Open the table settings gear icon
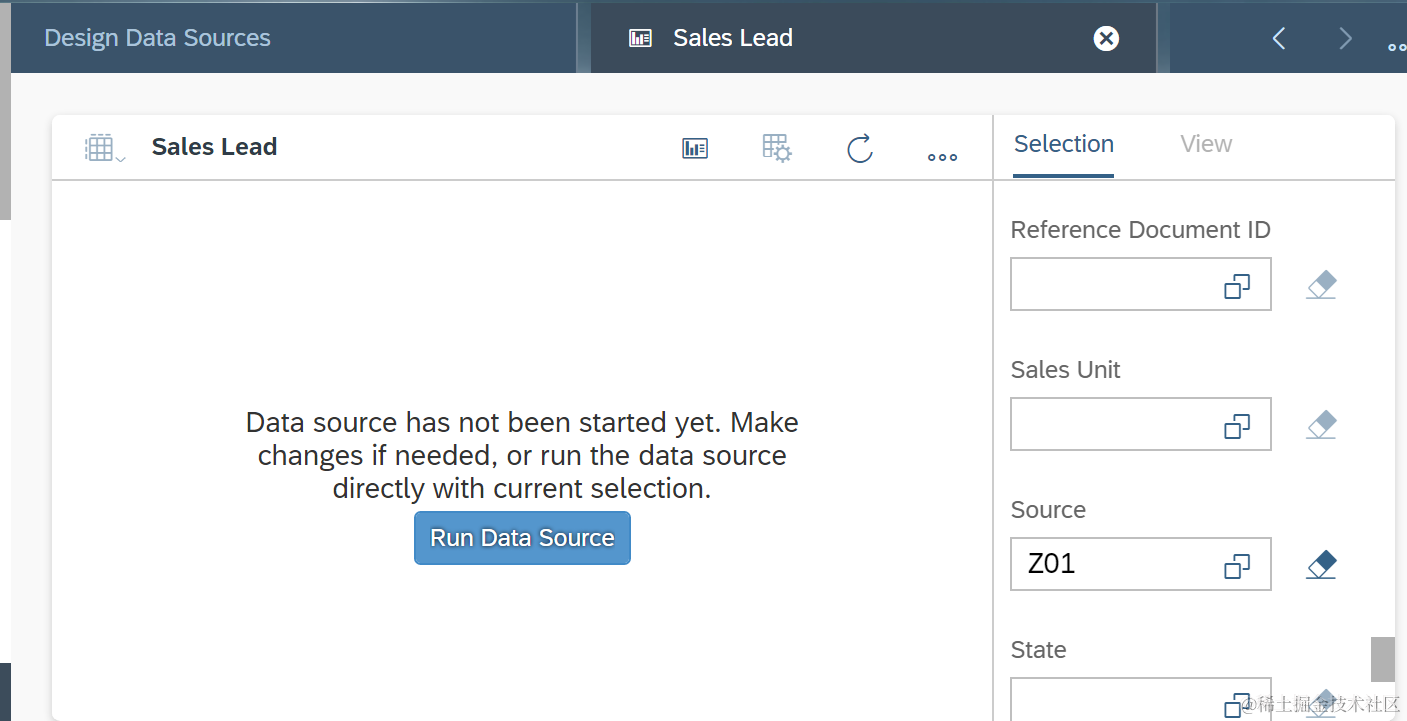The image size is (1407, 721). (777, 148)
